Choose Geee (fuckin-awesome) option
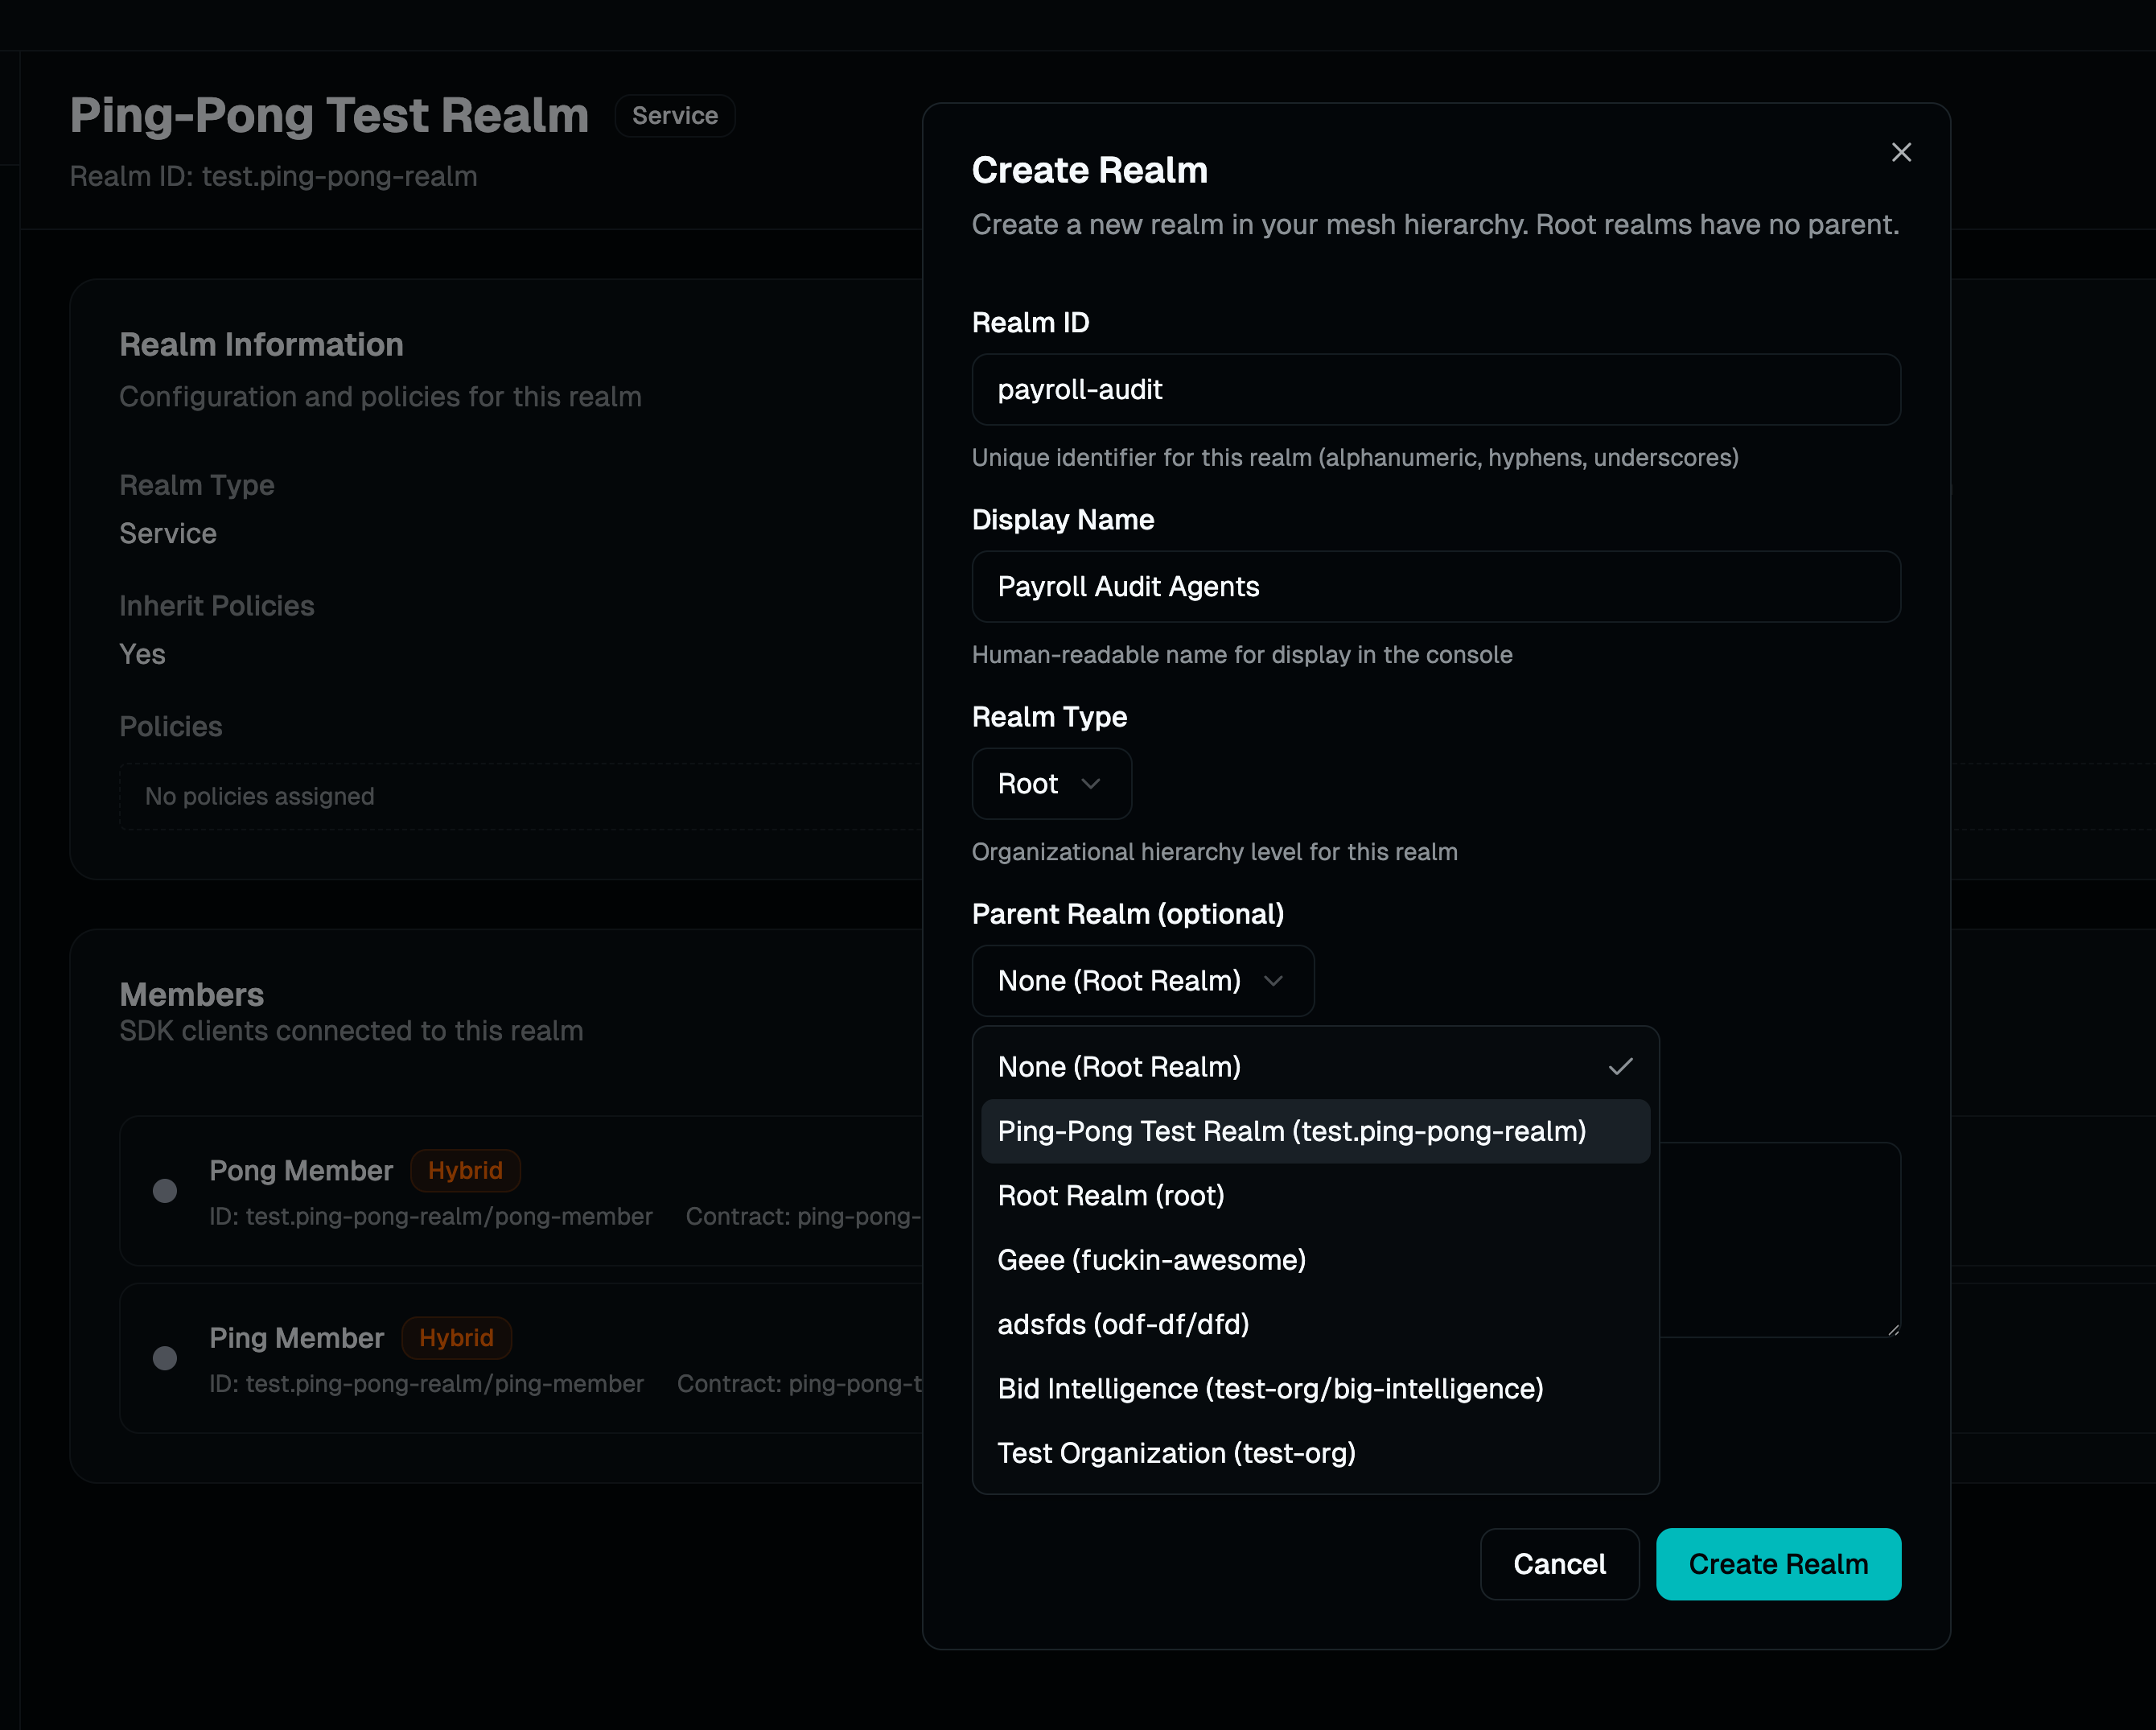Image resolution: width=2156 pixels, height=1730 pixels. point(1151,1260)
